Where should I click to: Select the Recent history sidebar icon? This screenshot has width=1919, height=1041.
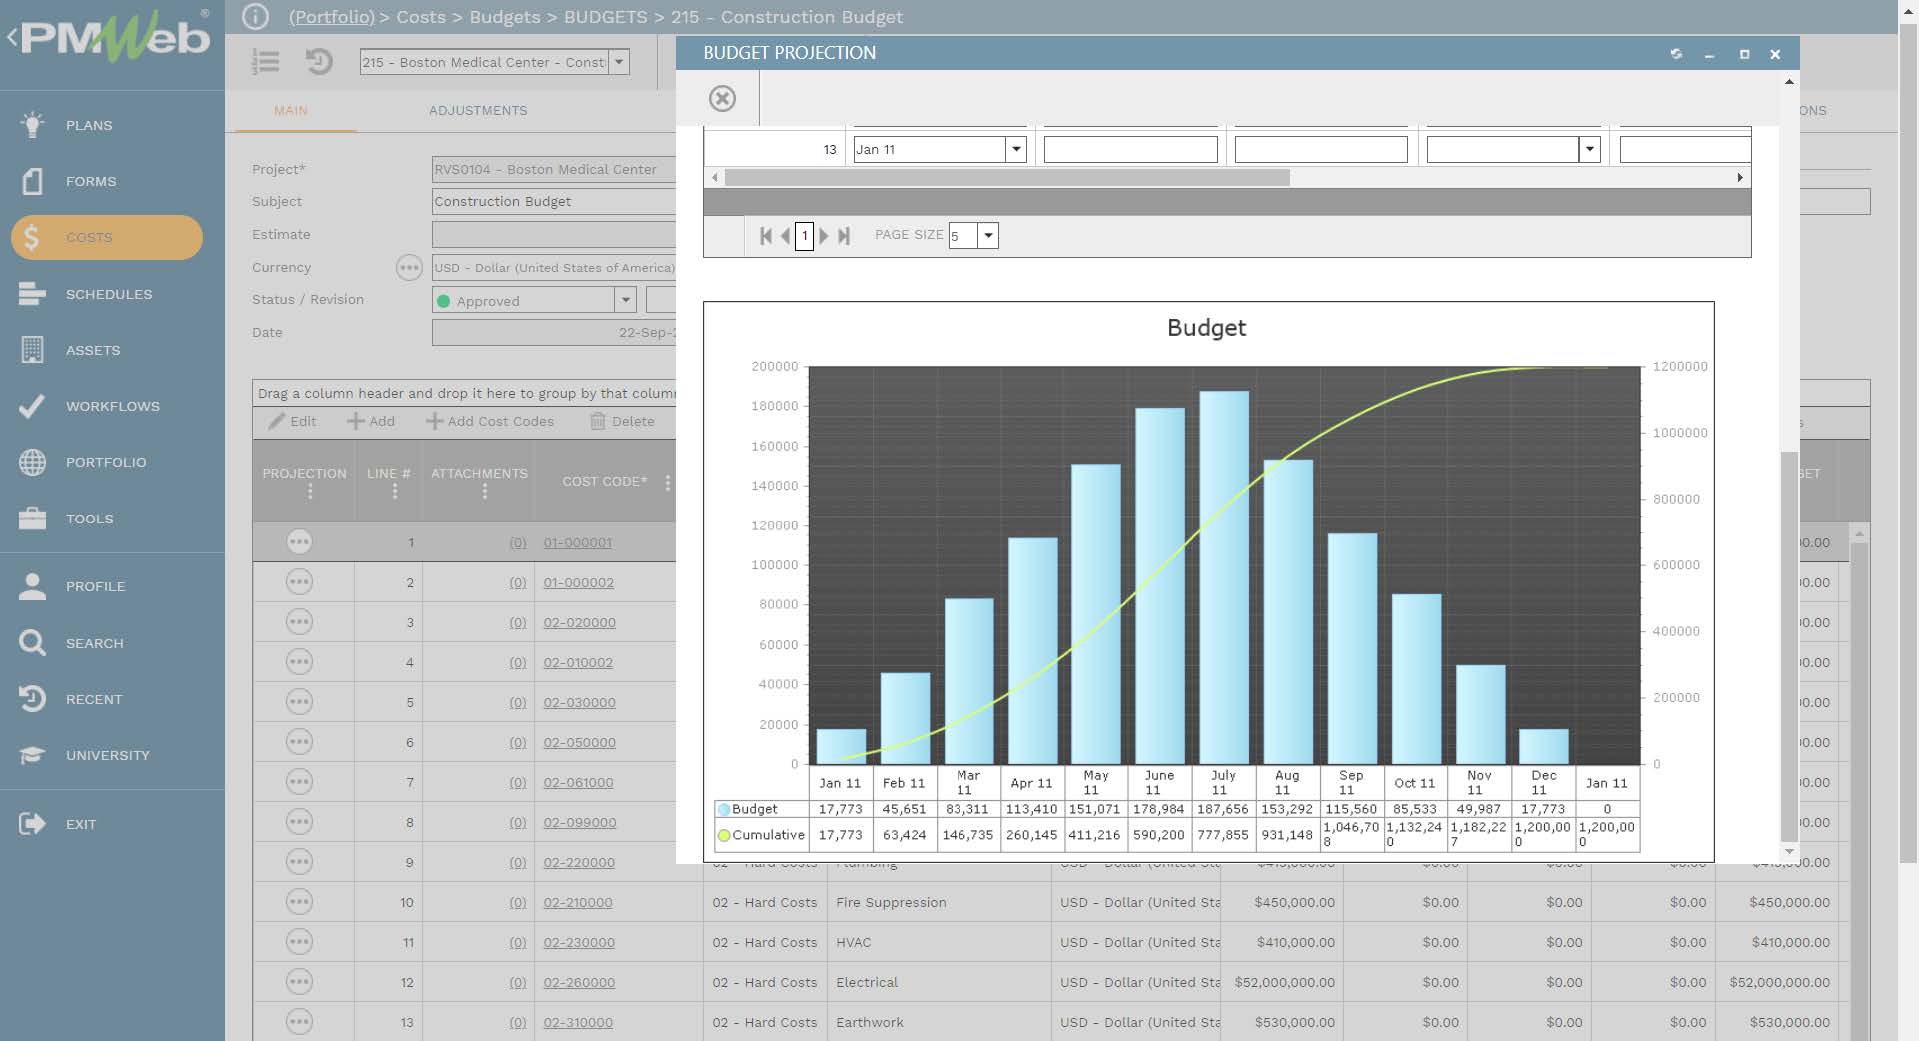coord(33,698)
